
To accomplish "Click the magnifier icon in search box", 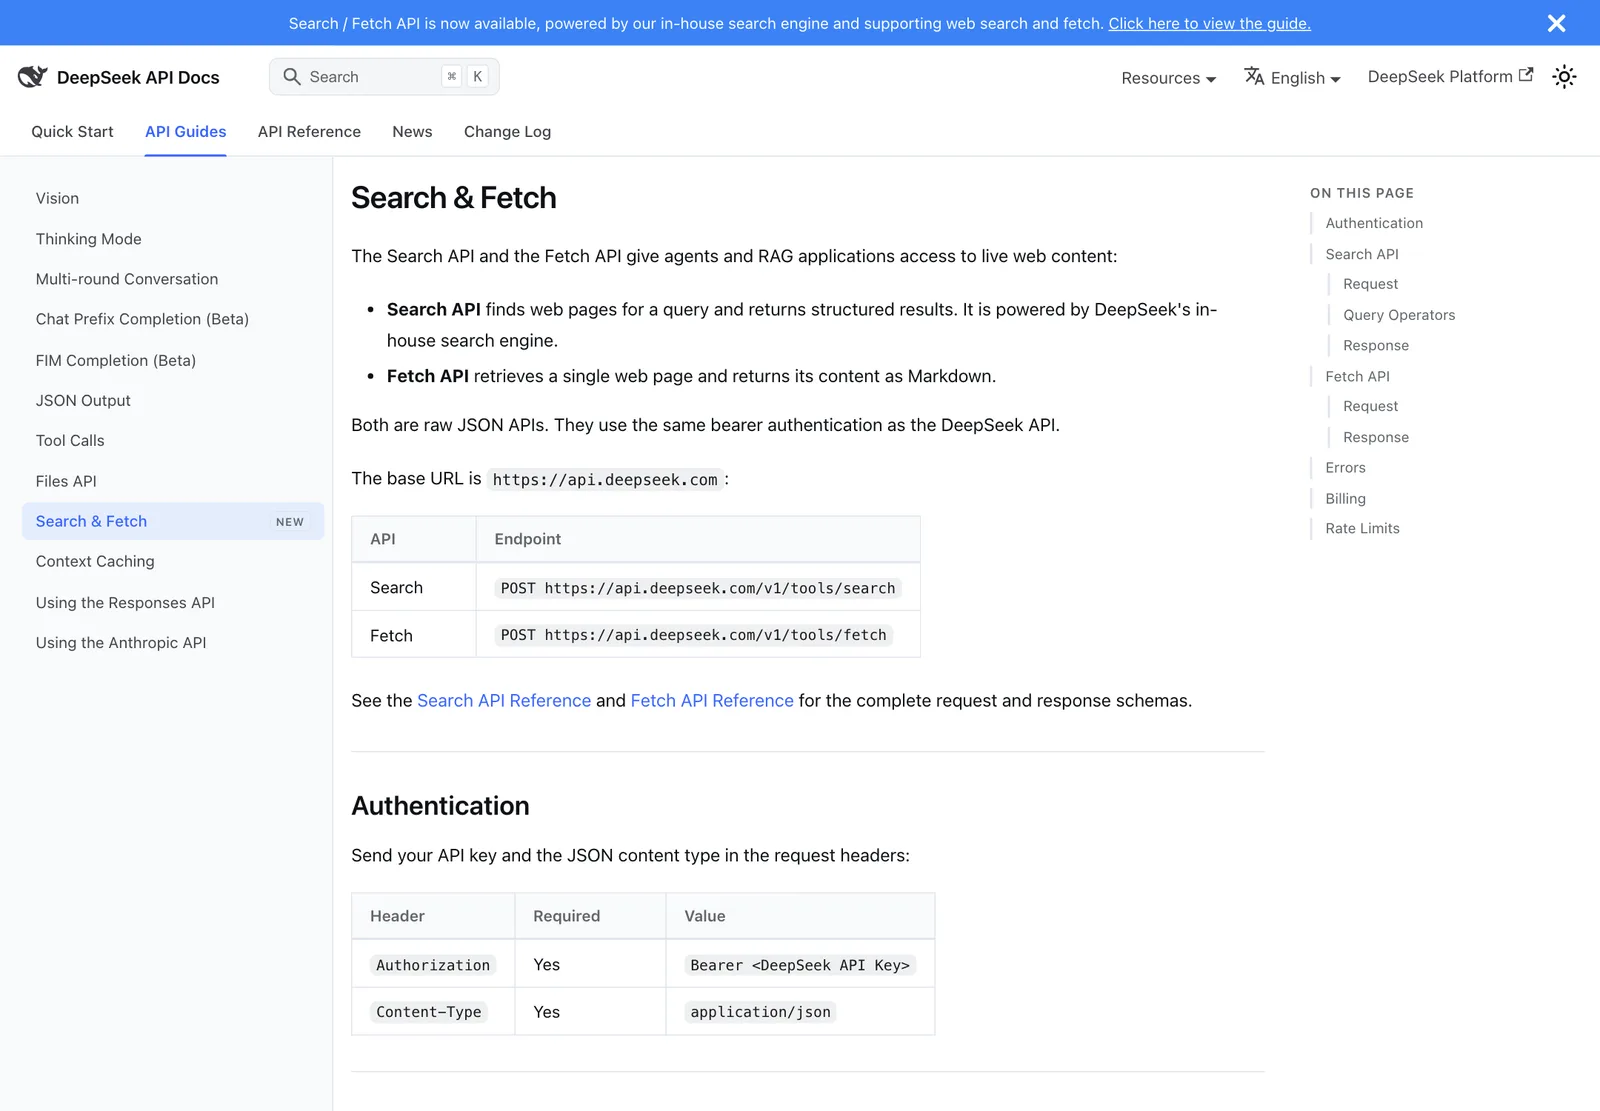I will click(292, 77).
